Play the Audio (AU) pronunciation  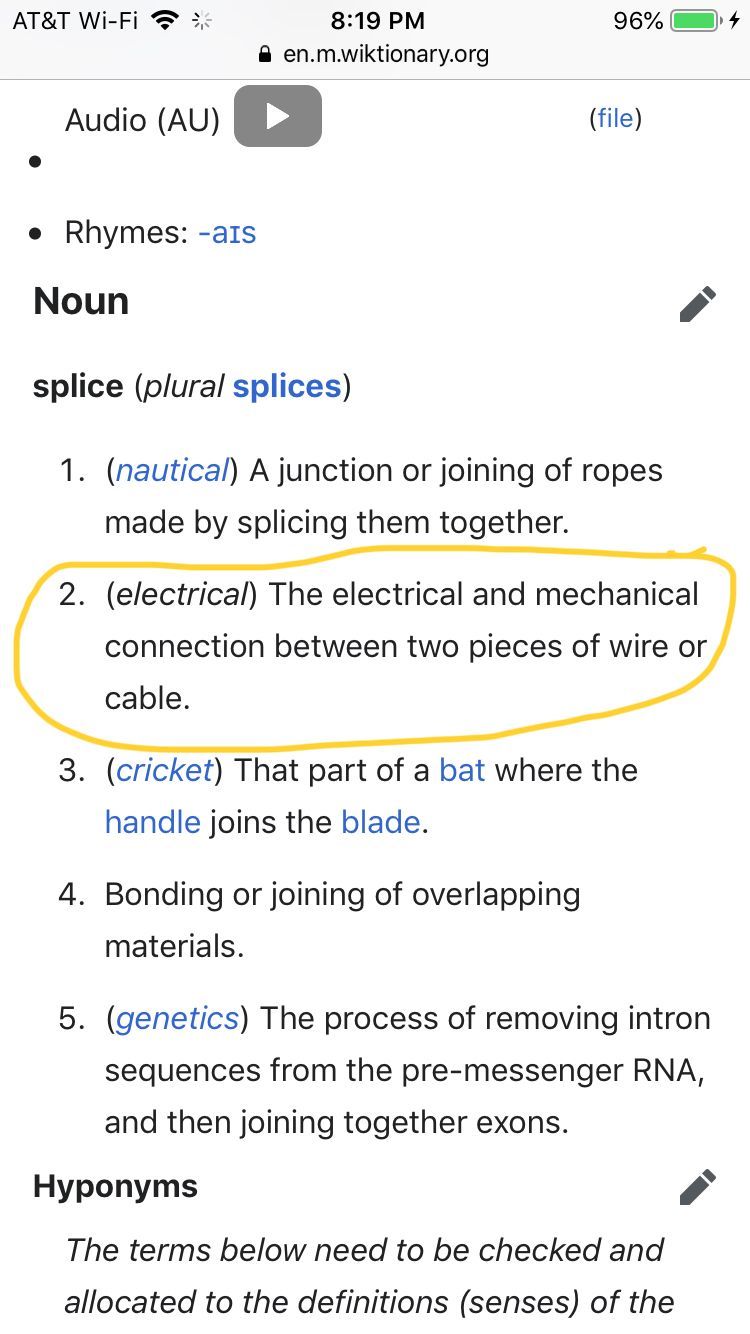pyautogui.click(x=277, y=117)
